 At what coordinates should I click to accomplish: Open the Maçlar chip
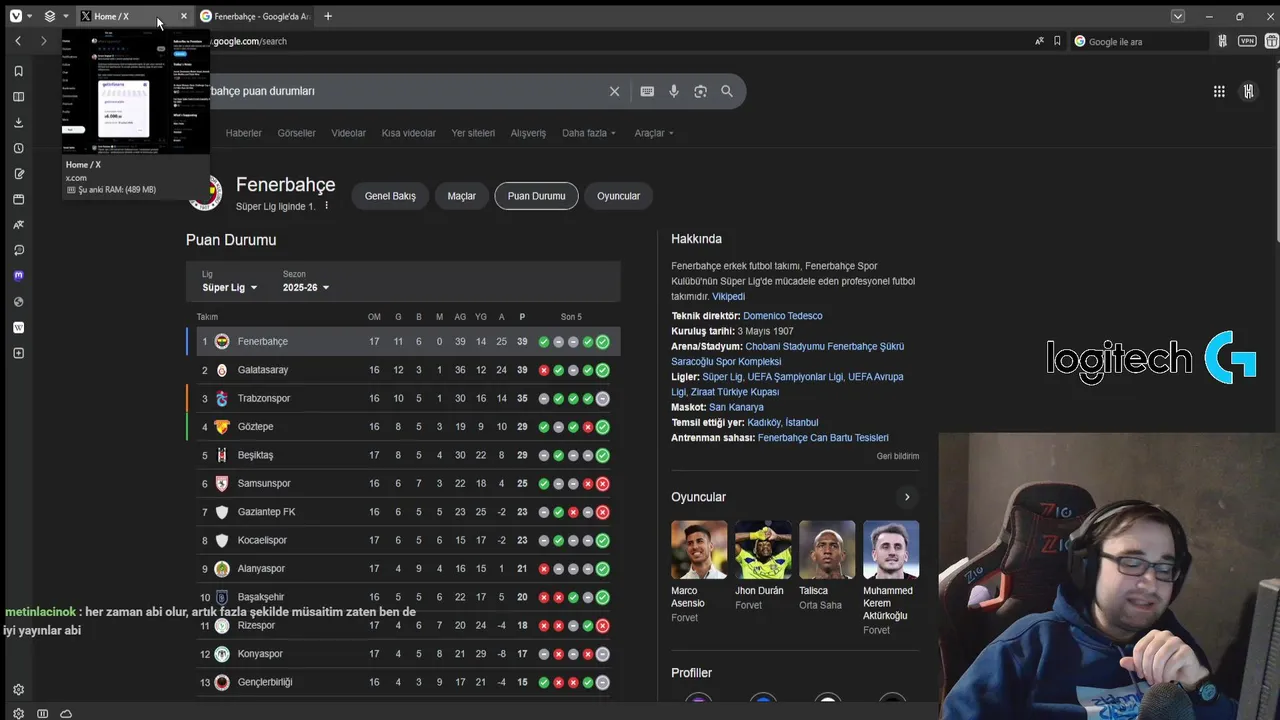point(461,196)
